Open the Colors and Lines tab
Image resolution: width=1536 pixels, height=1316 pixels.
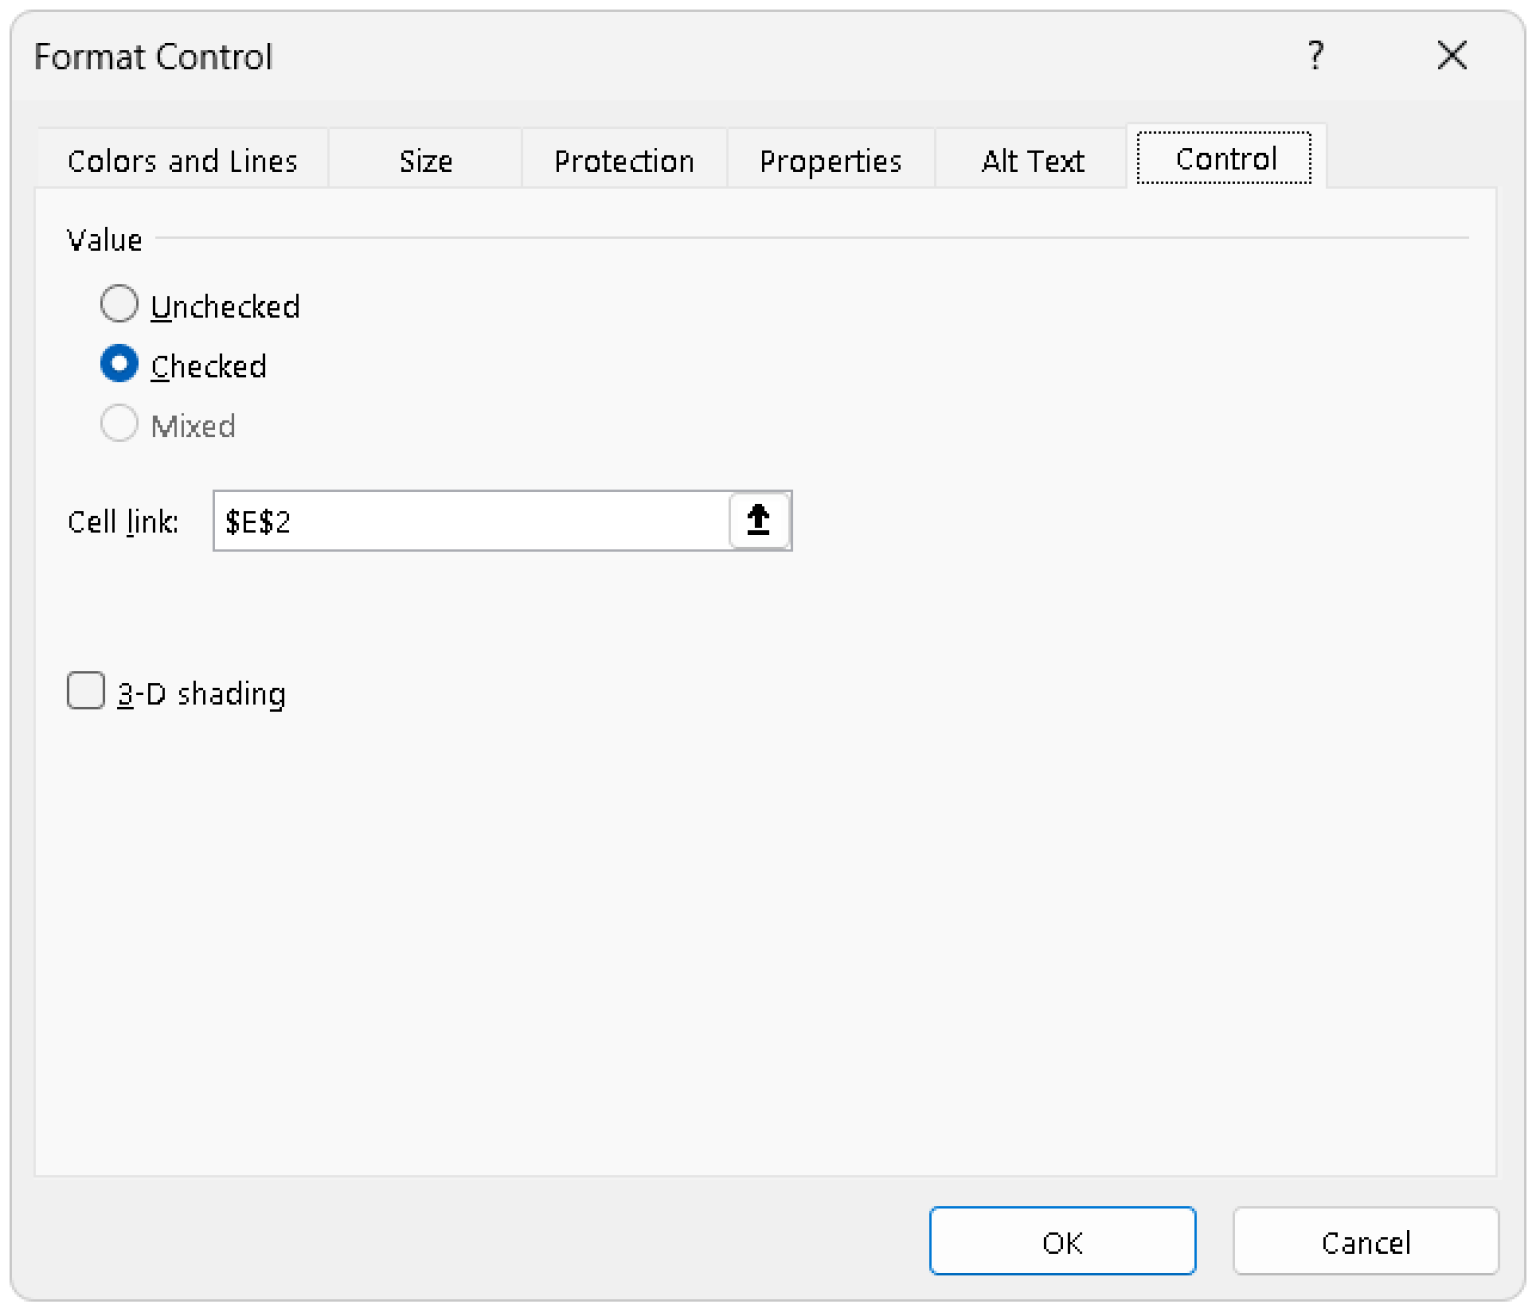182,160
